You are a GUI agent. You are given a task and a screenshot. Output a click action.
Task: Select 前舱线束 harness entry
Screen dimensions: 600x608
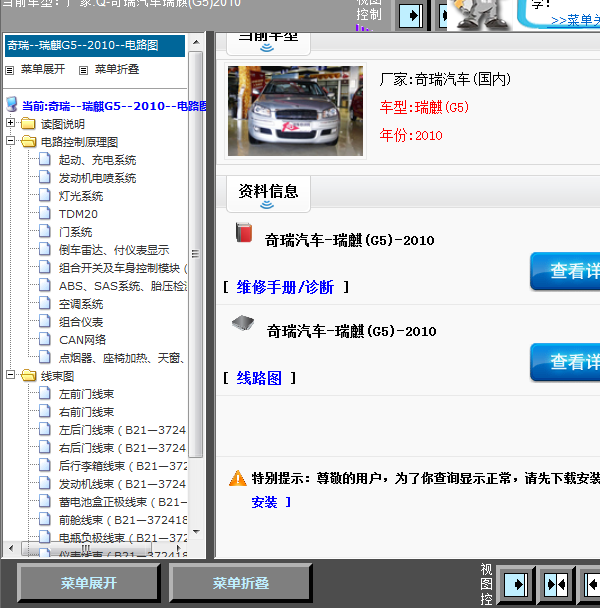(x=123, y=520)
